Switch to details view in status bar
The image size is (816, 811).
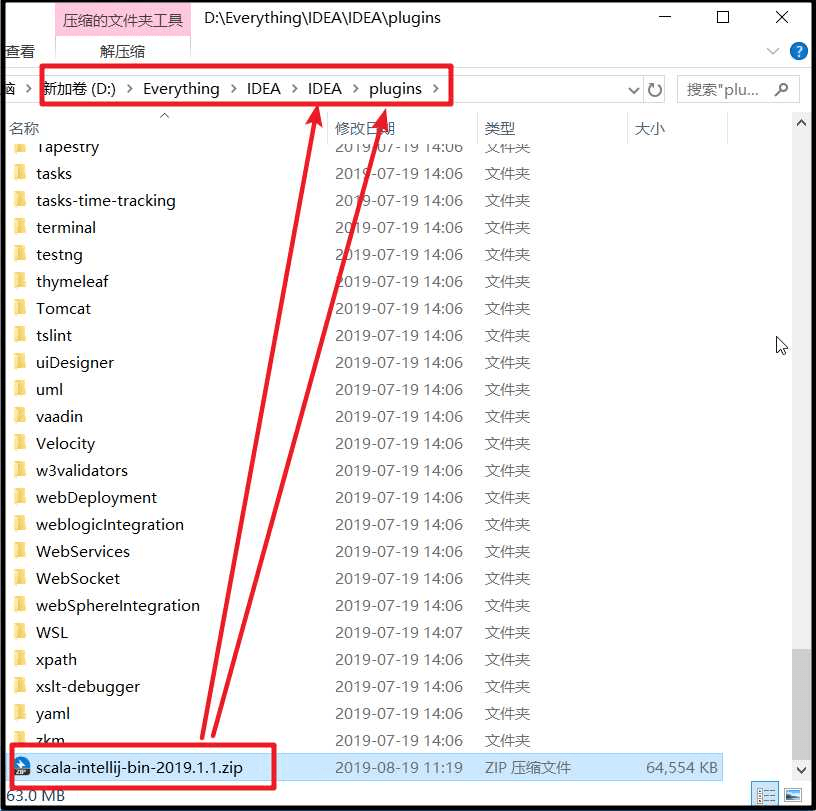click(x=765, y=794)
